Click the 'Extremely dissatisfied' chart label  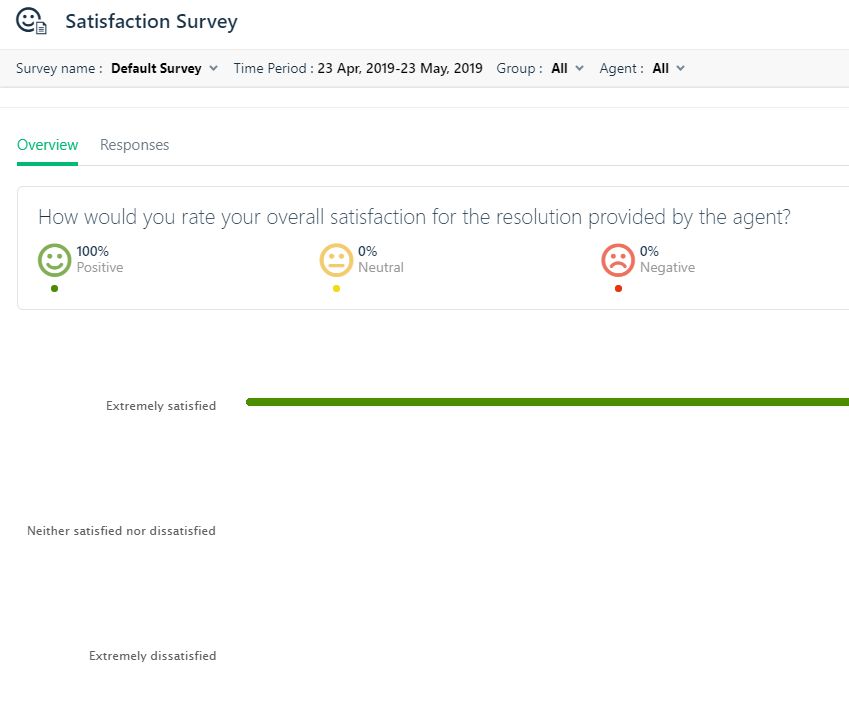(x=153, y=656)
